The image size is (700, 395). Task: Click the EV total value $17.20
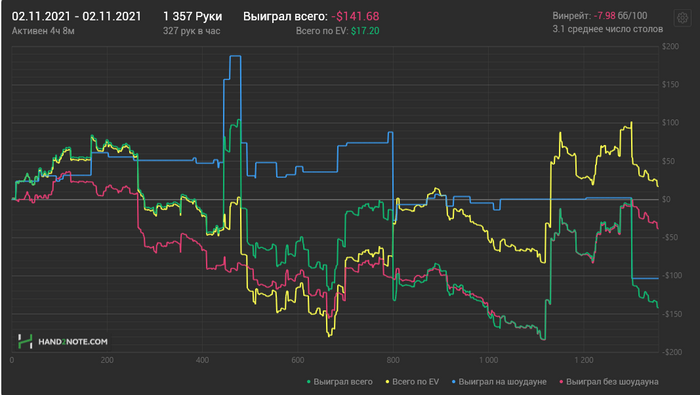point(365,31)
